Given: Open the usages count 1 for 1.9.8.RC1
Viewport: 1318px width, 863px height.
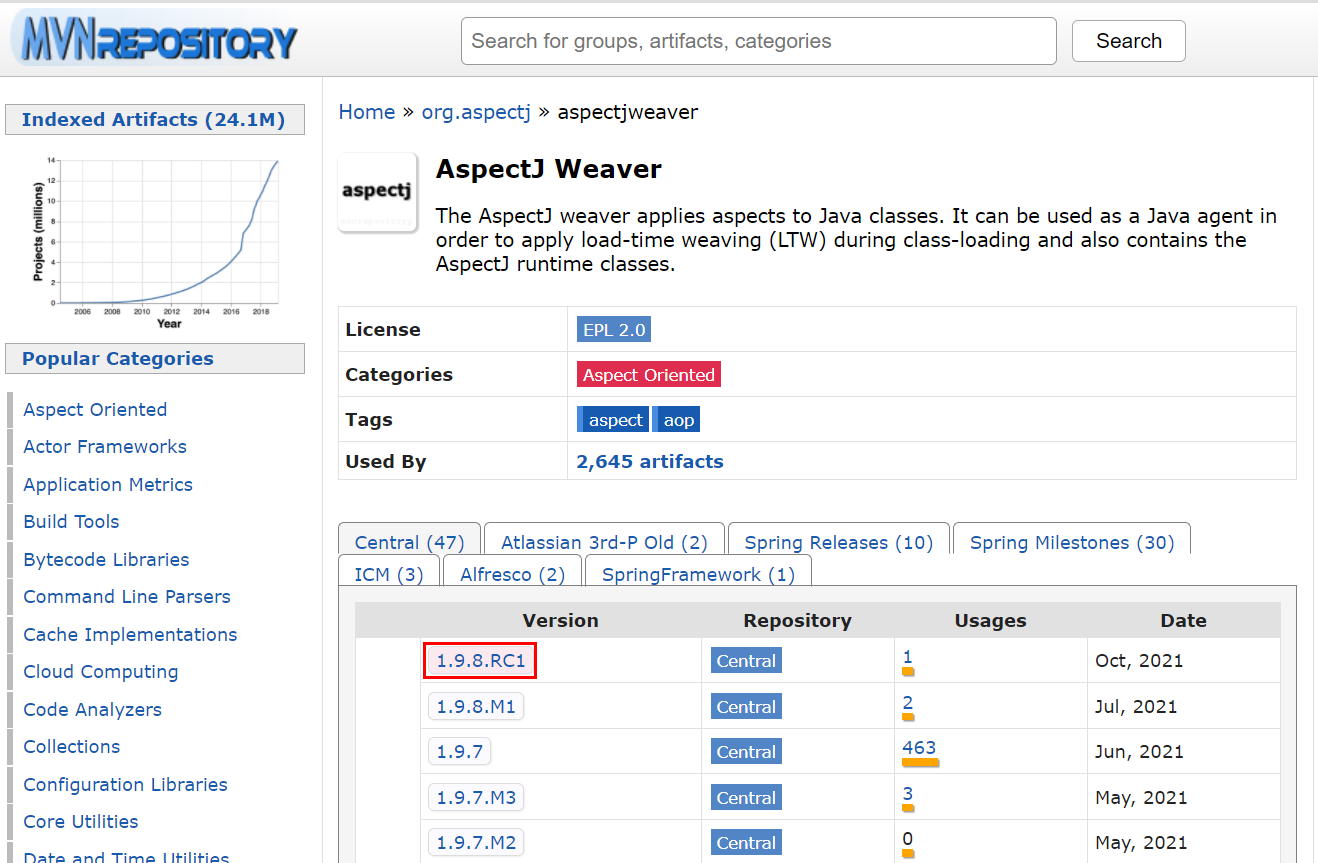Looking at the screenshot, I should coord(907,657).
